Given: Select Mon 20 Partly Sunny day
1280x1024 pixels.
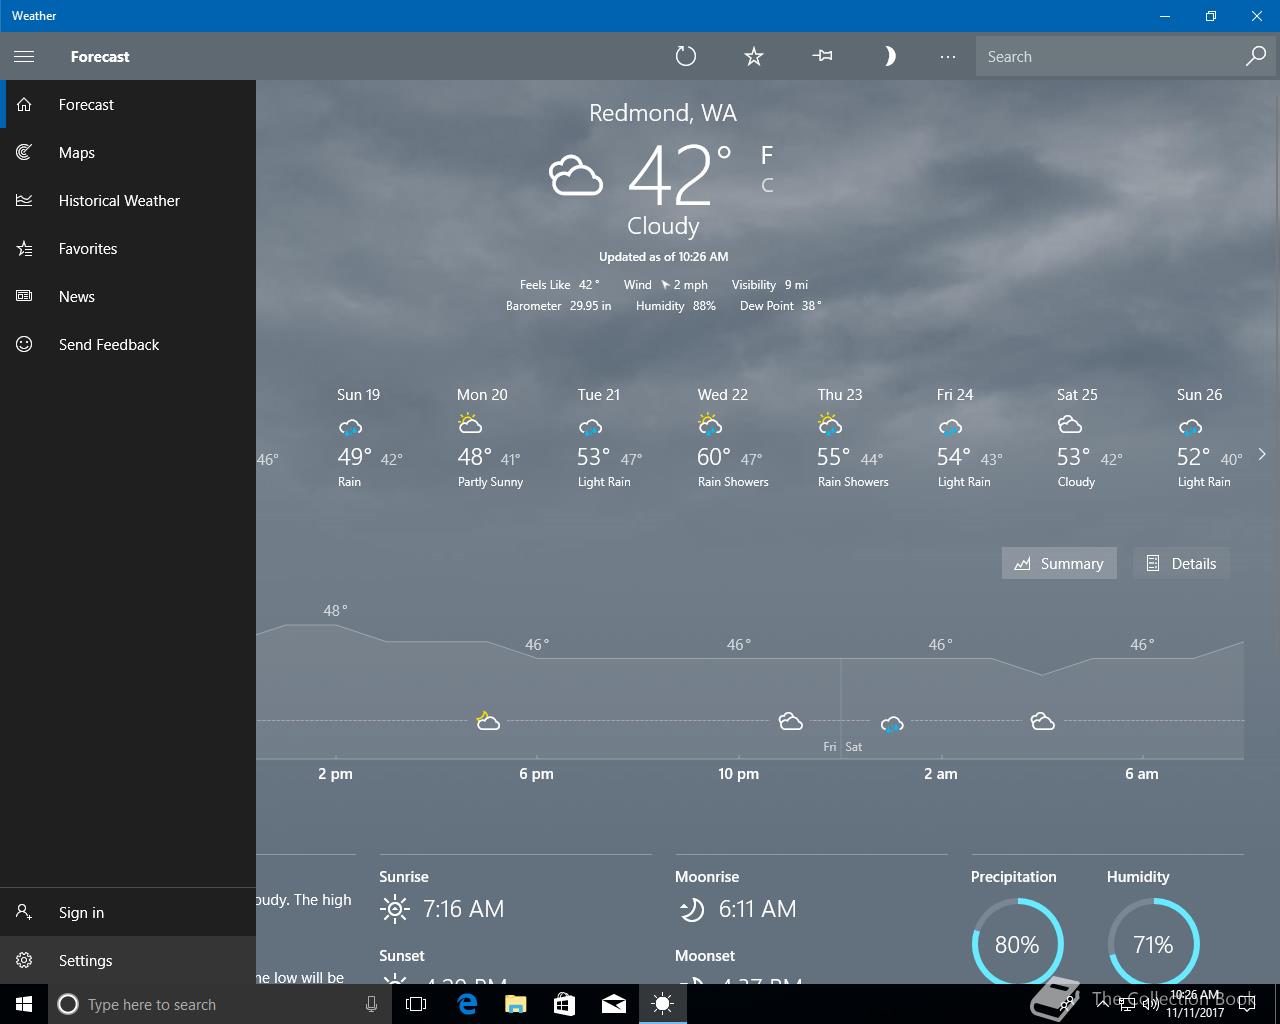Looking at the screenshot, I should click(x=490, y=438).
